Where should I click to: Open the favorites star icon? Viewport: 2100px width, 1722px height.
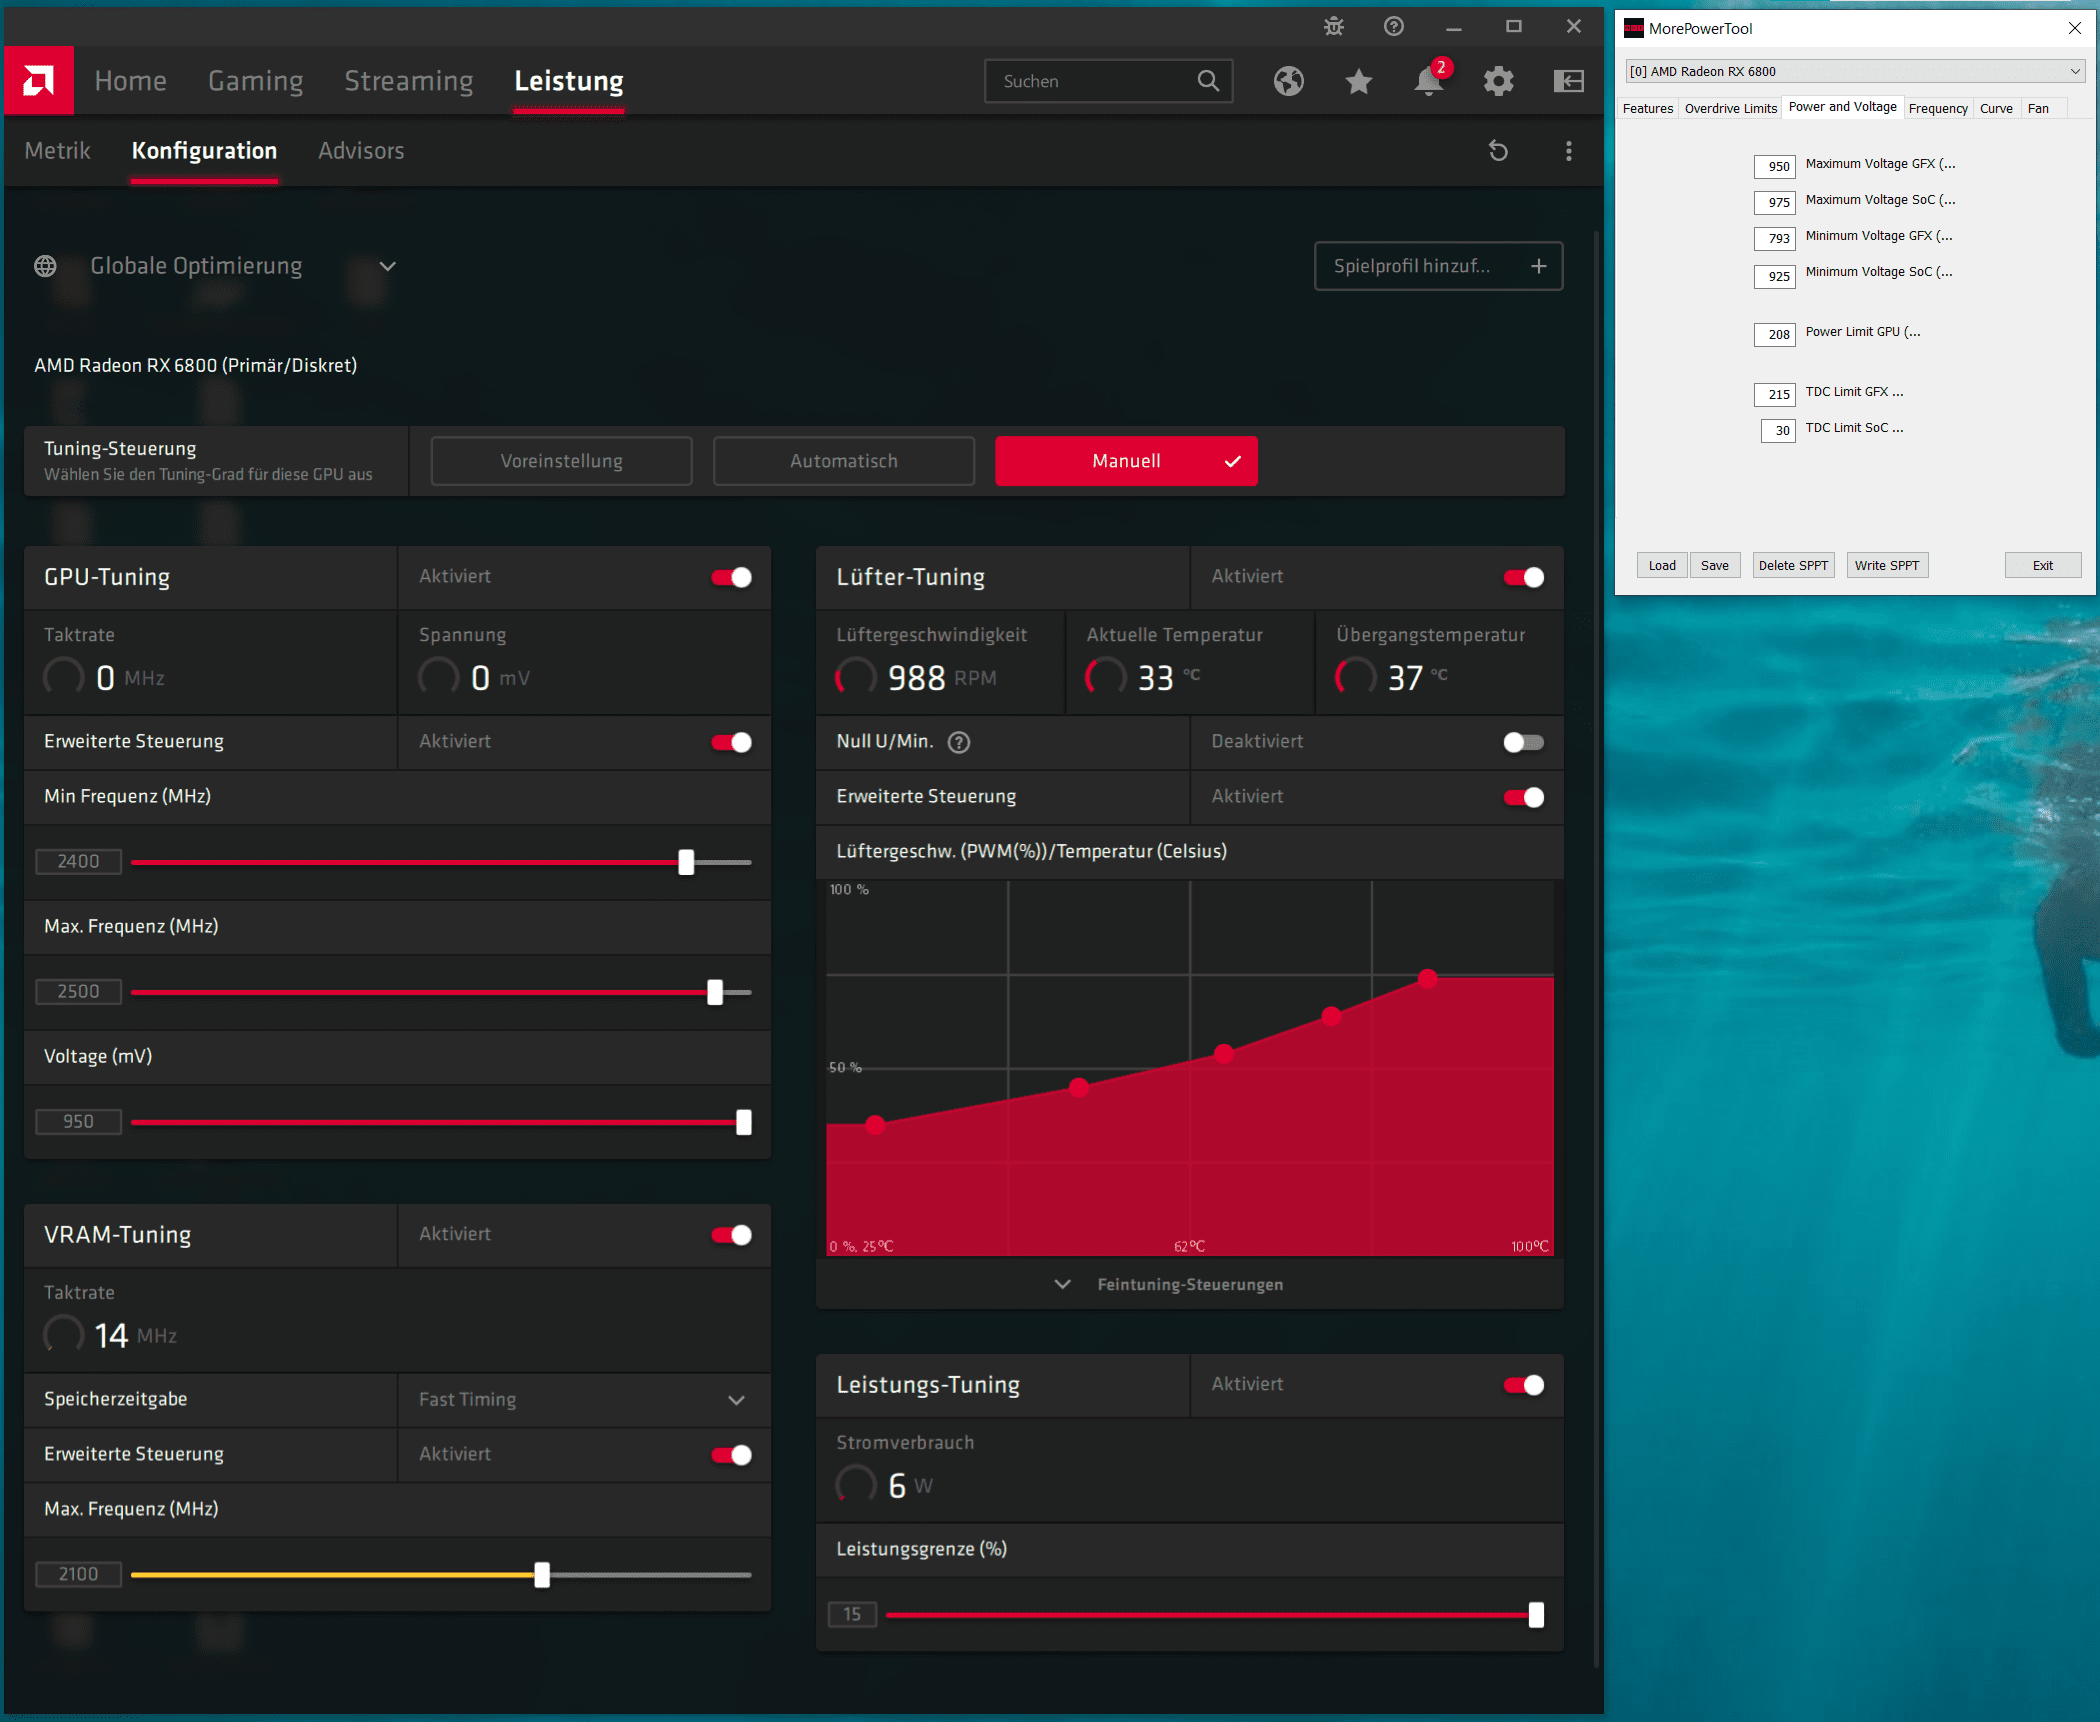tap(1359, 81)
